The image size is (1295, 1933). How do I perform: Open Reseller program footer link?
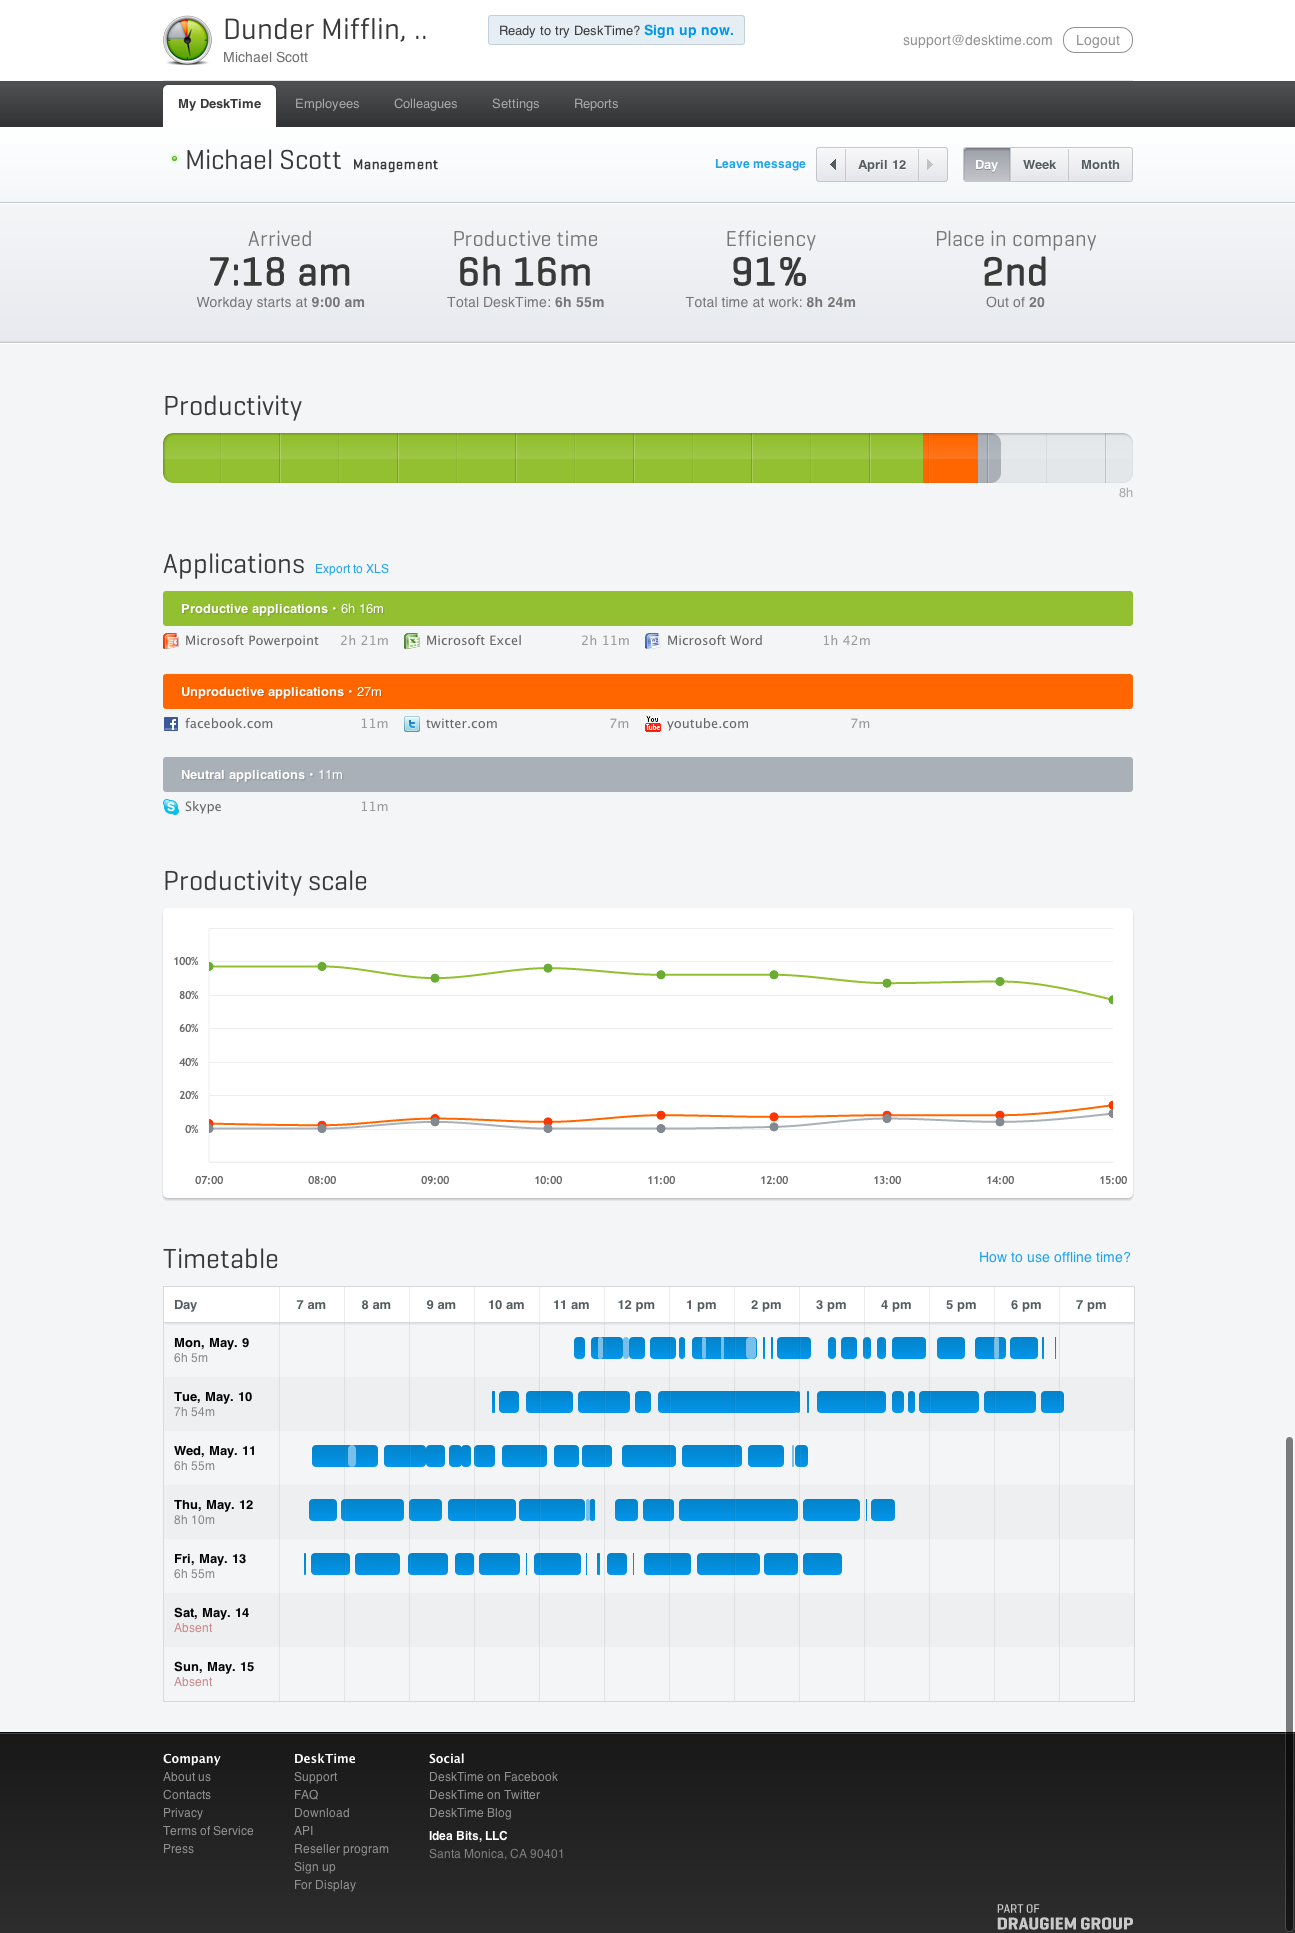[341, 1849]
